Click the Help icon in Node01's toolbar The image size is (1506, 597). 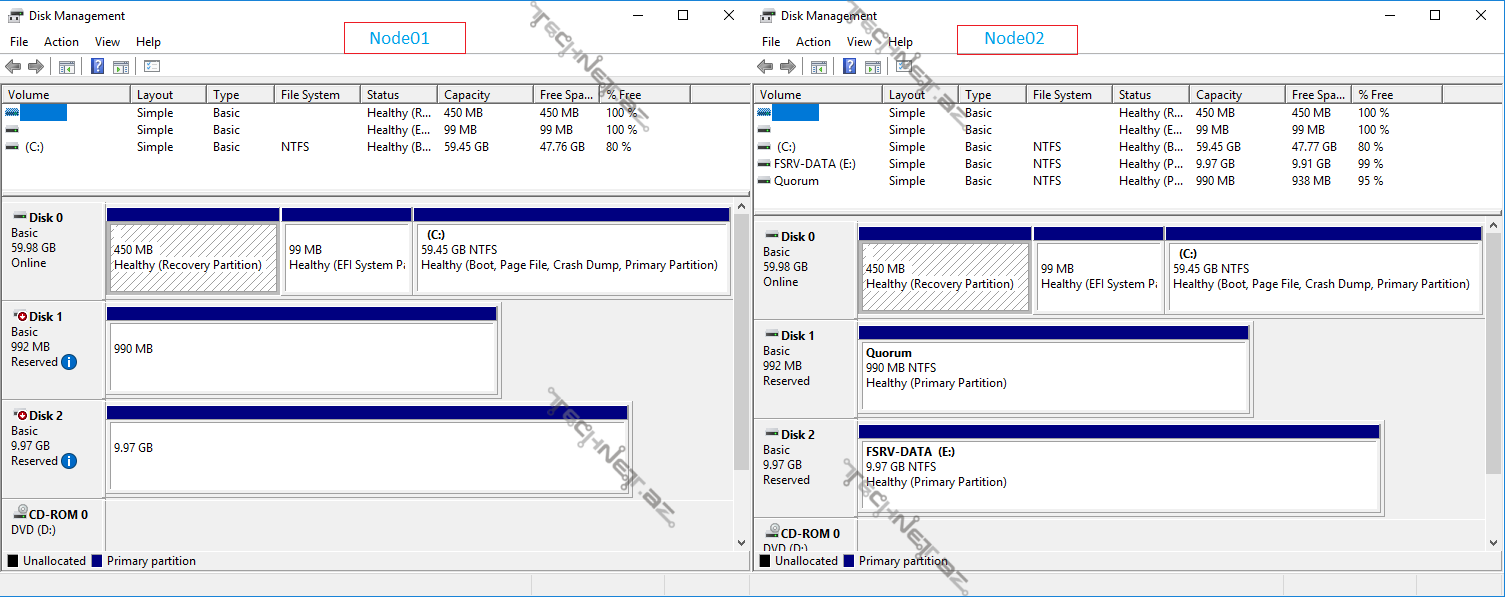coord(98,67)
